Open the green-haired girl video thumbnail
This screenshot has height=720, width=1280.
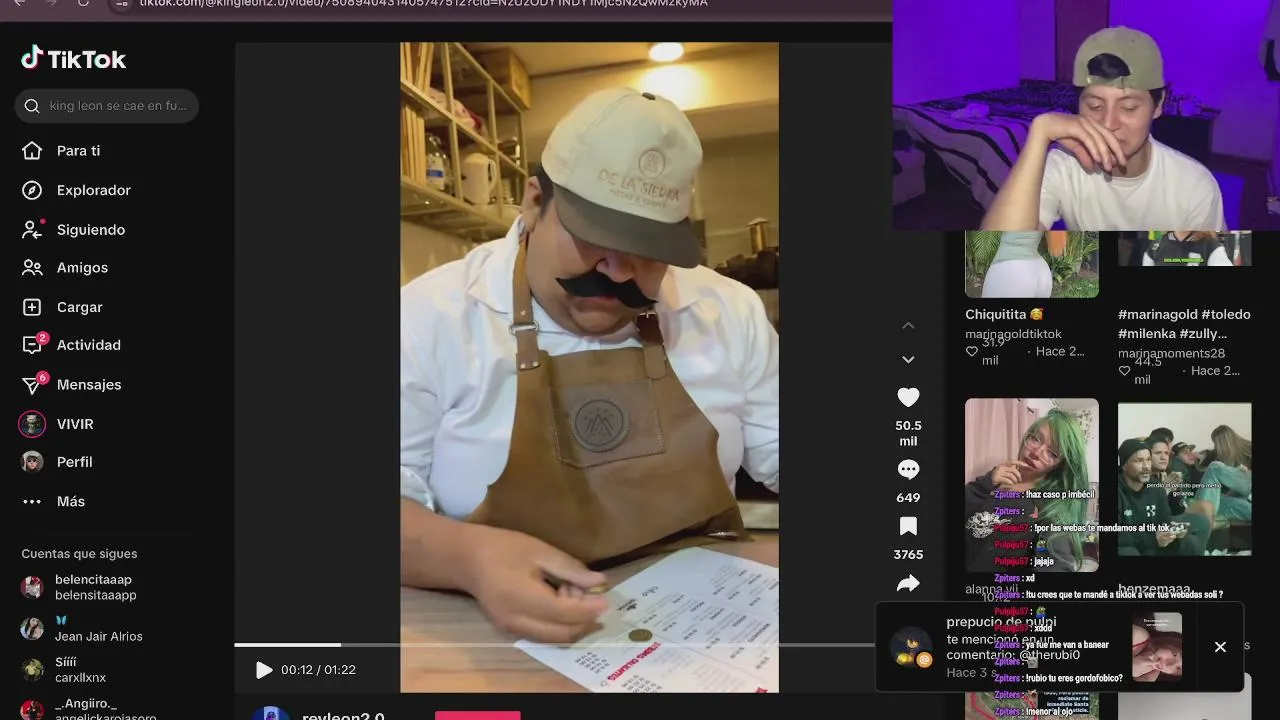[x=1031, y=485]
